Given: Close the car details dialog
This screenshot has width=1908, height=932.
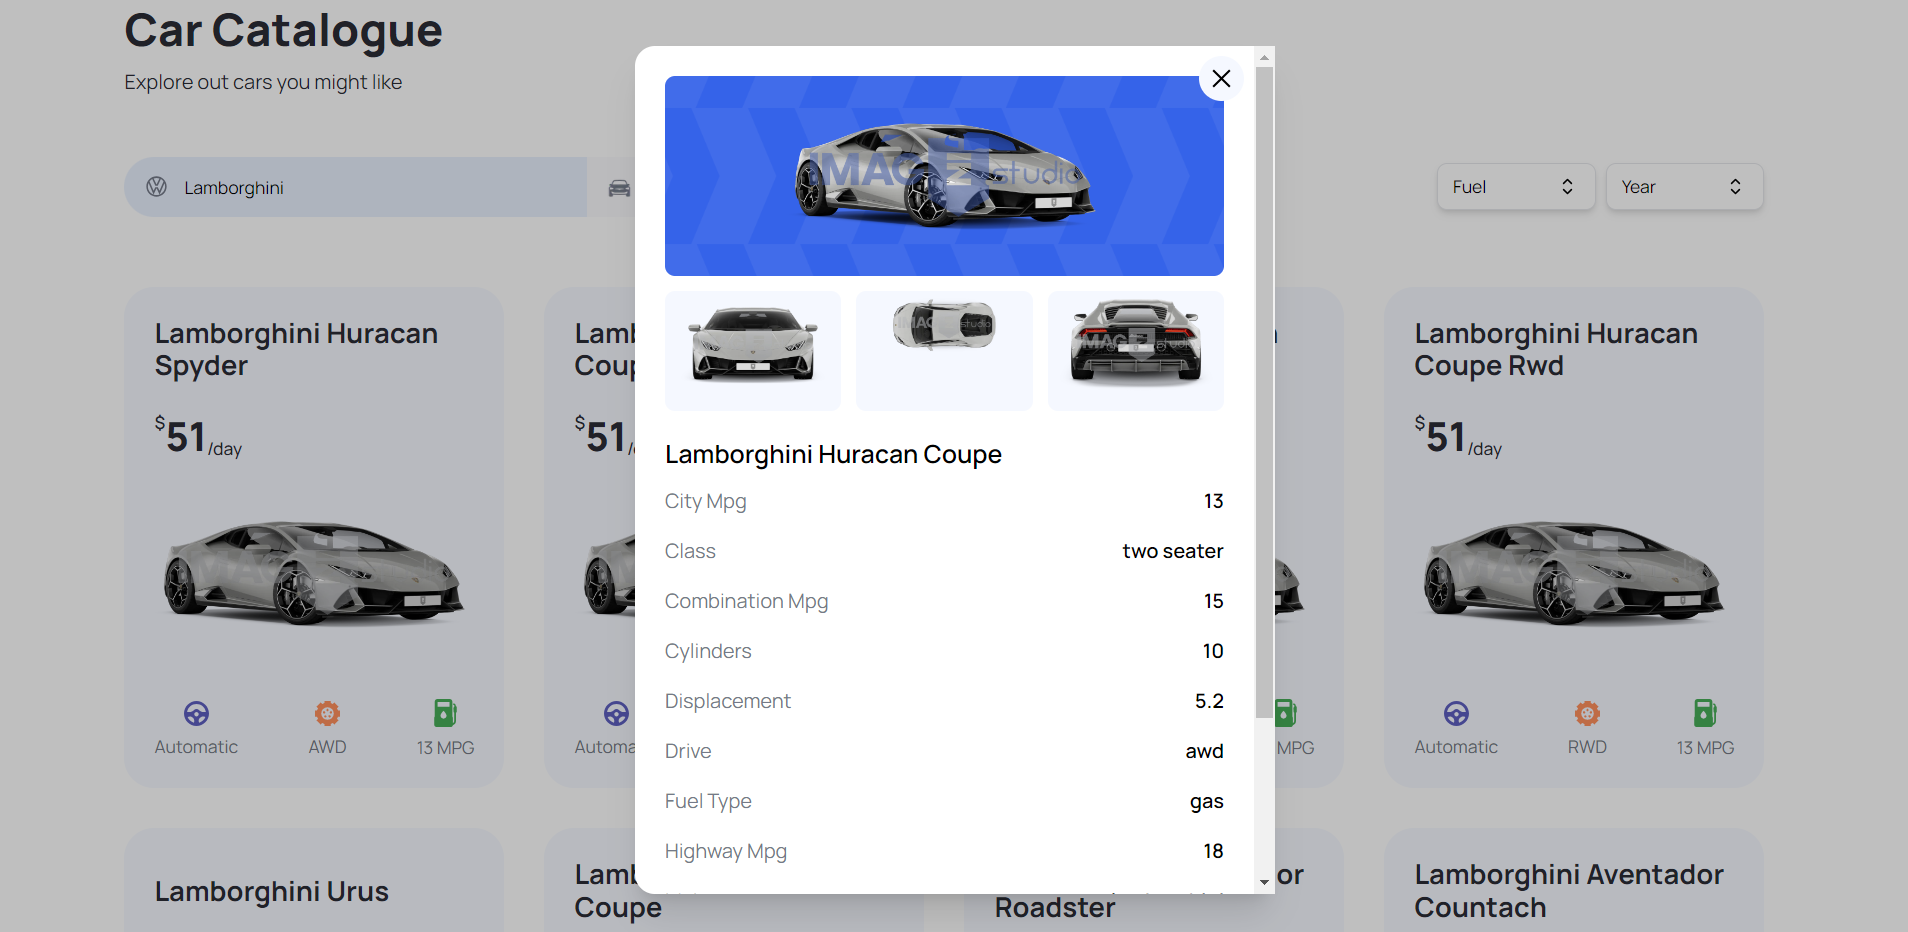Looking at the screenshot, I should pyautogui.click(x=1221, y=79).
